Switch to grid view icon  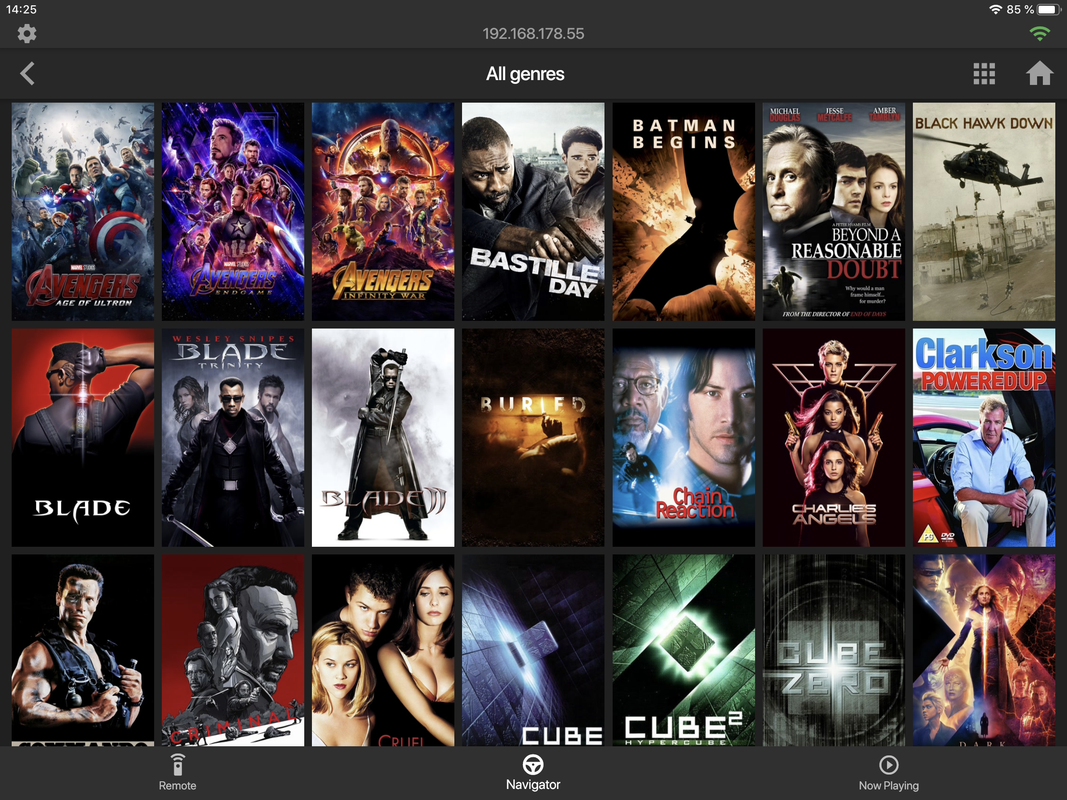(x=984, y=73)
